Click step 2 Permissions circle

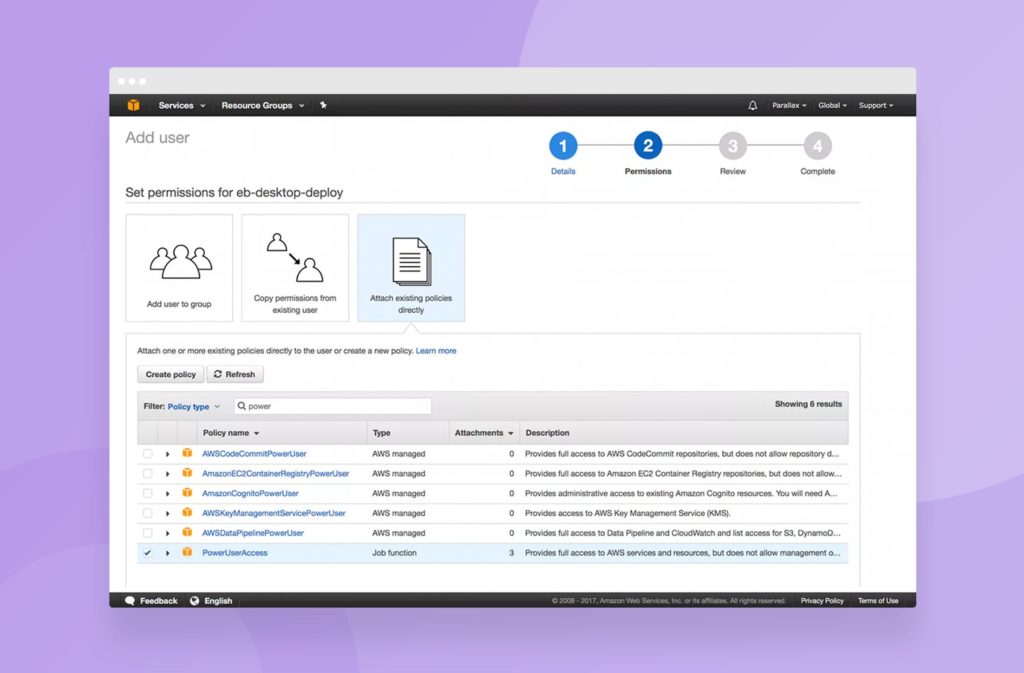tap(648, 146)
